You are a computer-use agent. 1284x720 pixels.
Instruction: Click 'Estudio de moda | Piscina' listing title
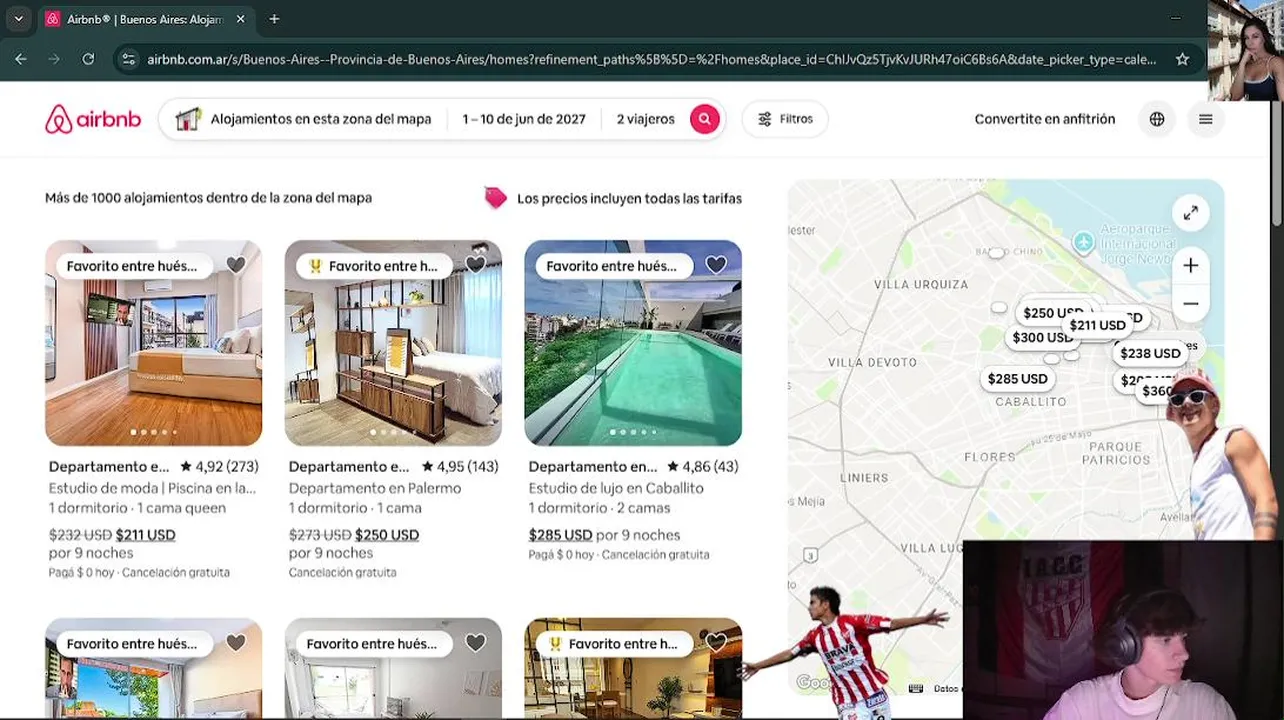(152, 488)
